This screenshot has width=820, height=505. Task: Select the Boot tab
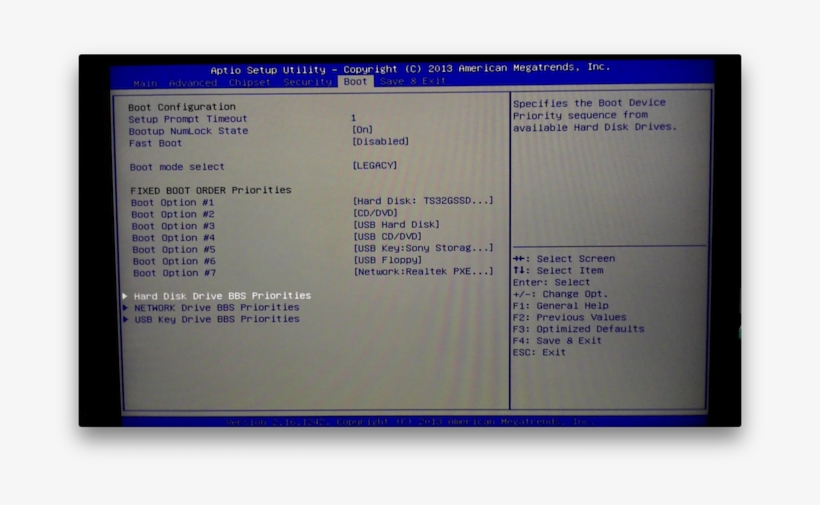356,81
